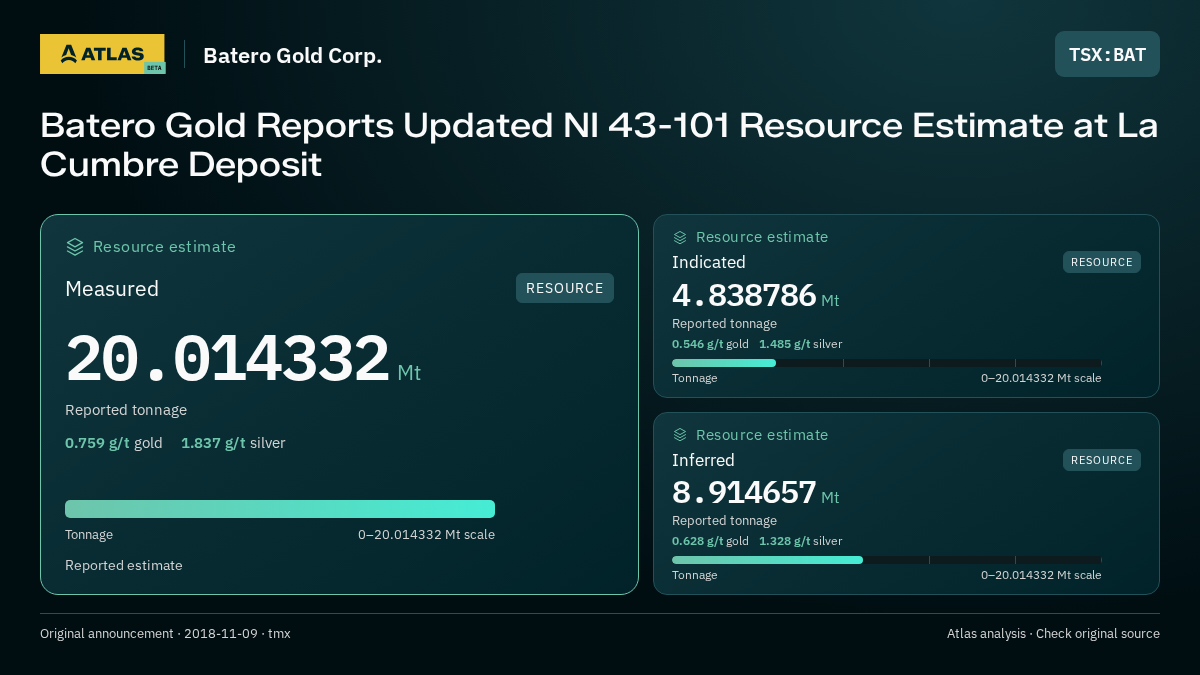Click the layers icon in Measured card
This screenshot has width=1200, height=675.
point(75,246)
